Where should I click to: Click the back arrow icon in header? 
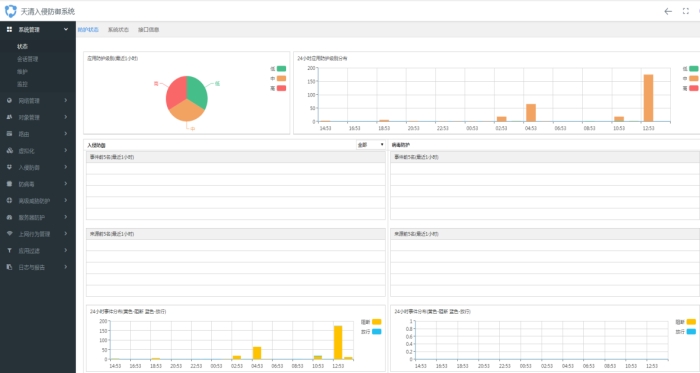pos(668,11)
